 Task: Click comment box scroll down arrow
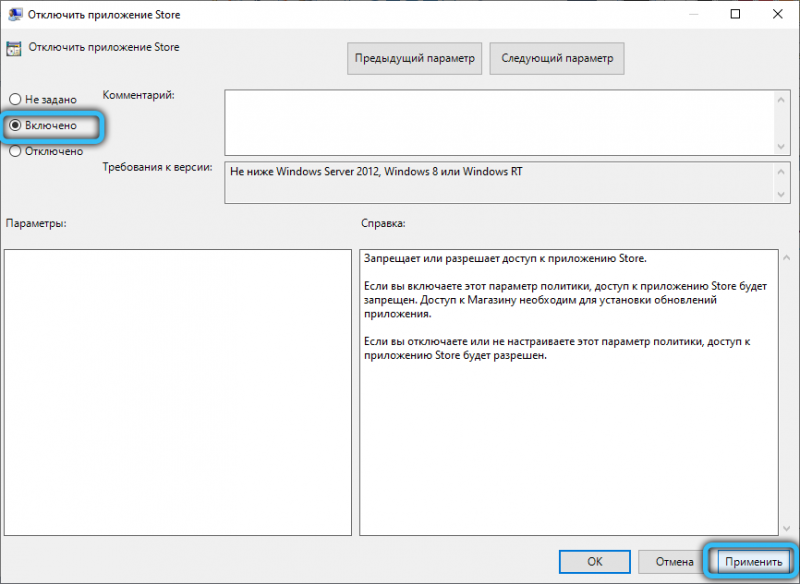click(781, 146)
